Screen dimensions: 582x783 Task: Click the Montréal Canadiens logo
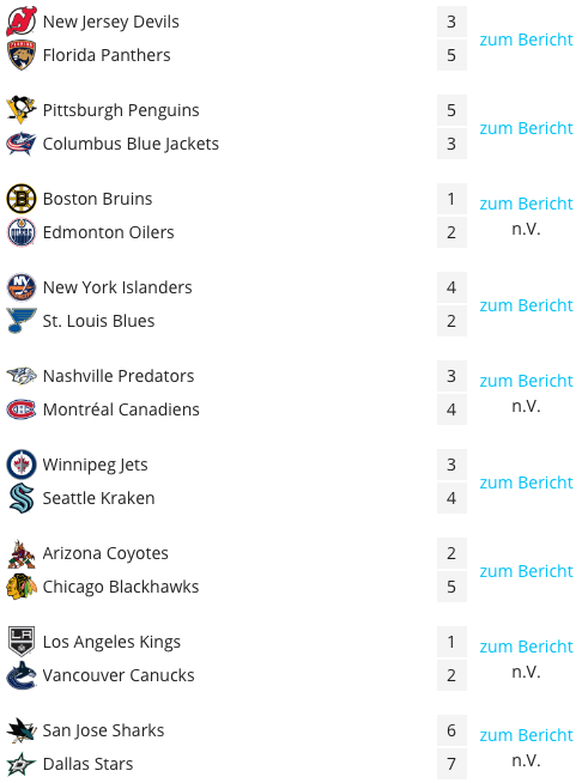coord(21,409)
